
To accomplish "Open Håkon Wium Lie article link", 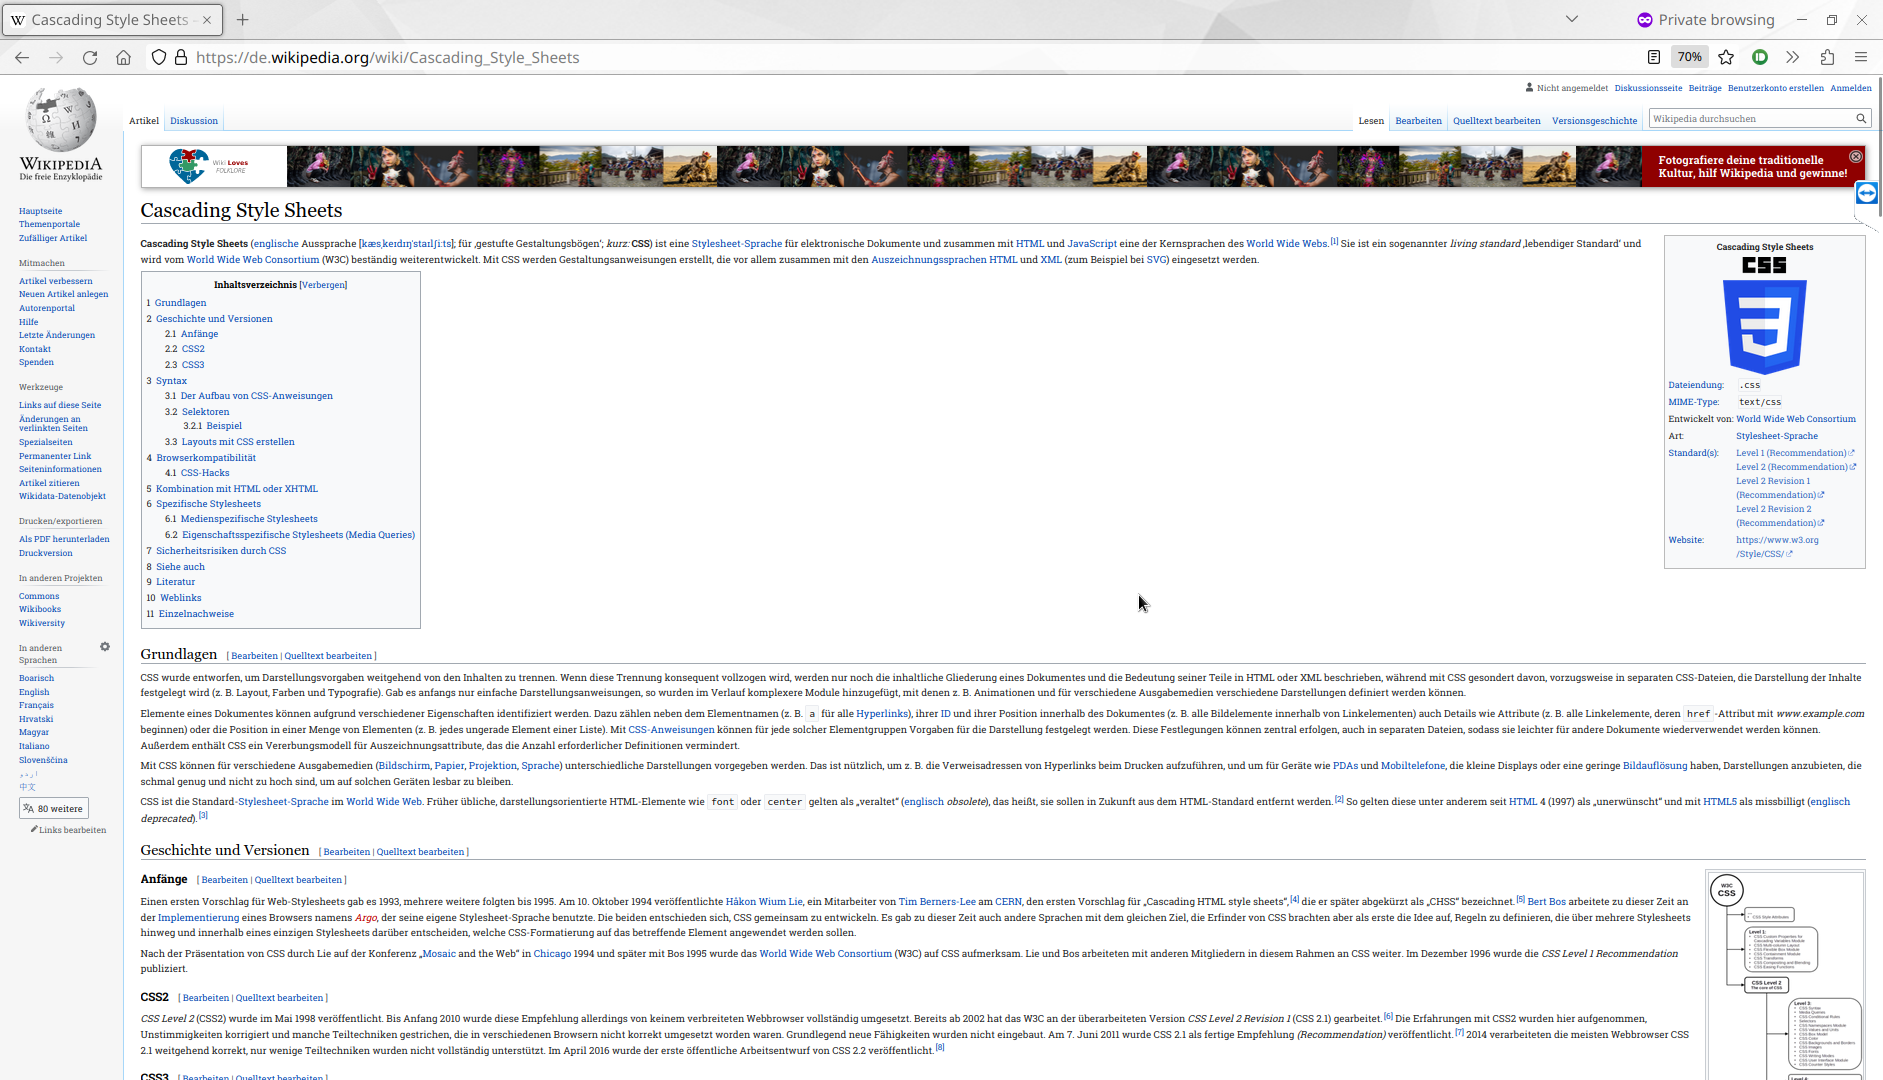I will 763,902.
